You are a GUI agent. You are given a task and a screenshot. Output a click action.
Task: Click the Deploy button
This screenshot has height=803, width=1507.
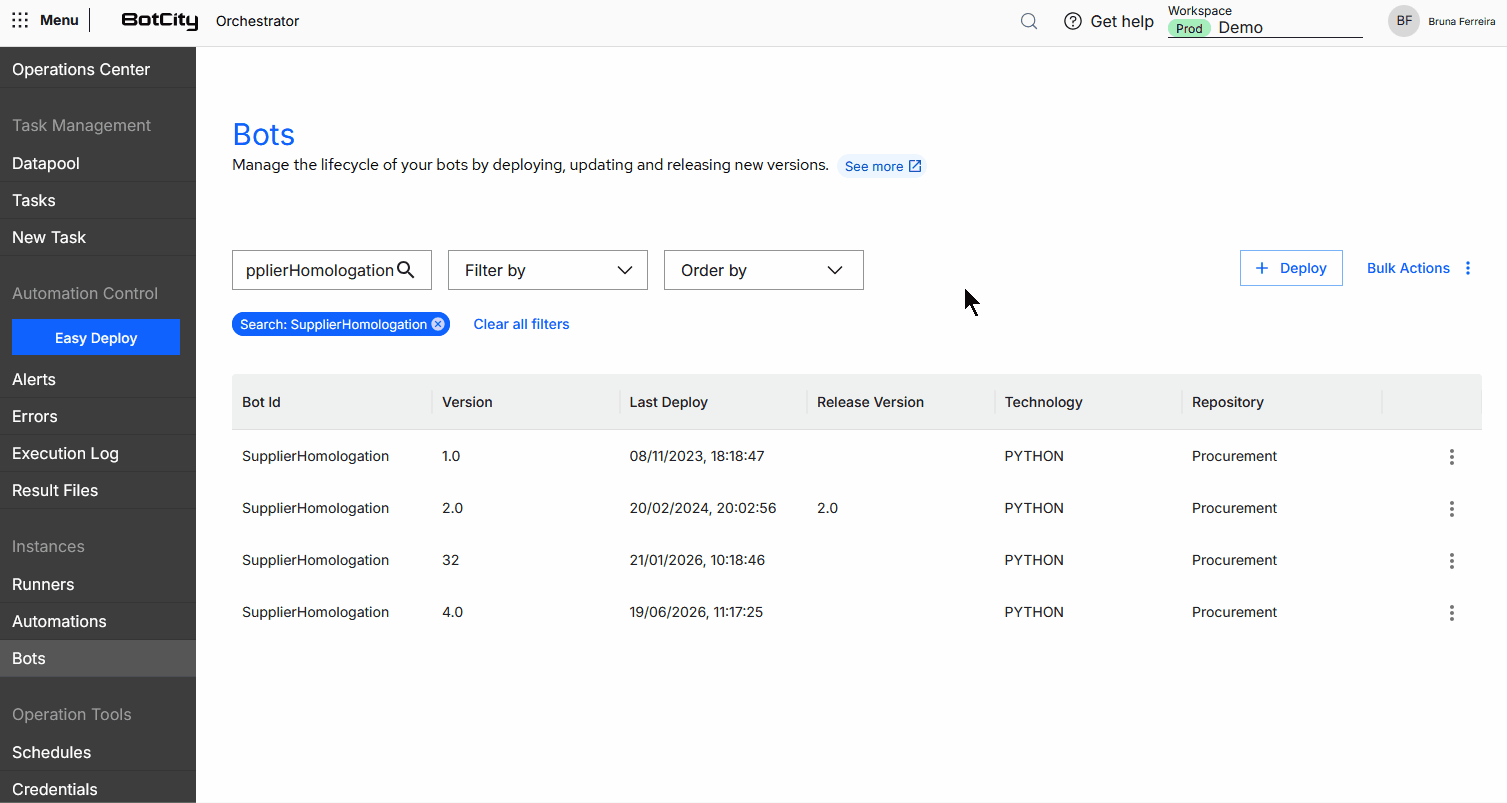(x=1291, y=268)
